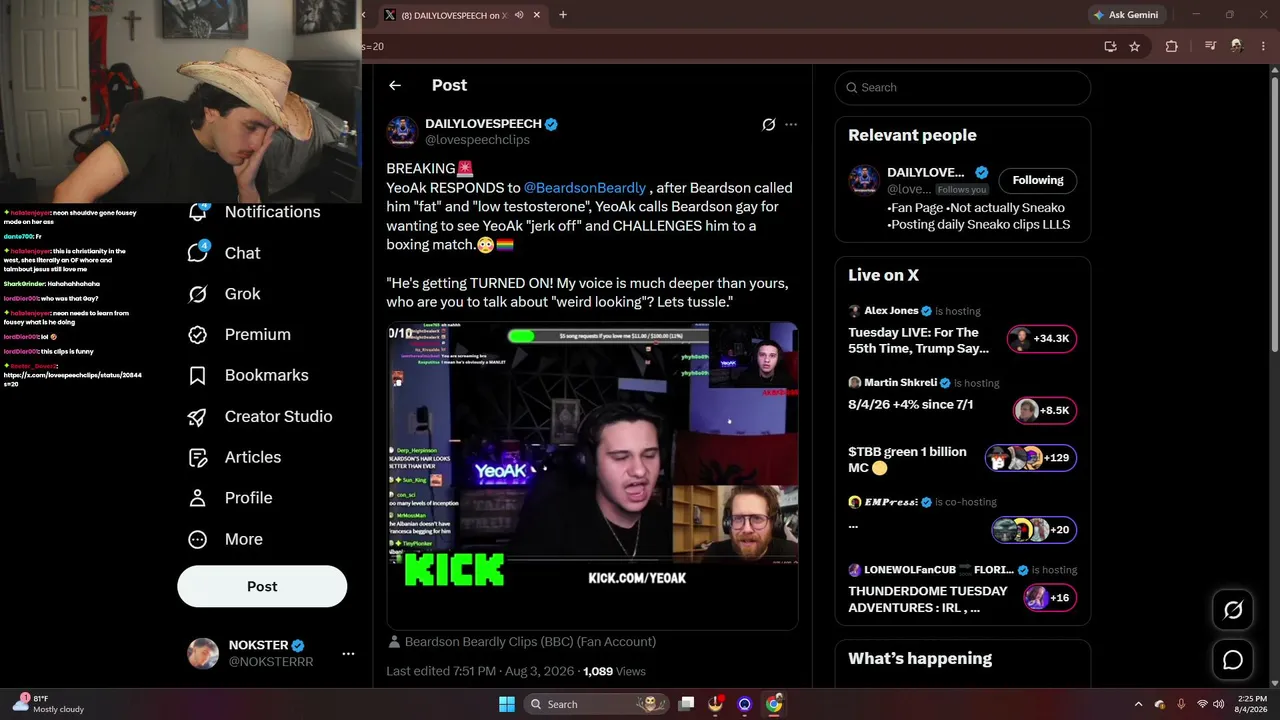Open Chrome media controls icon
The height and width of the screenshot is (720, 1280).
coord(1210,46)
